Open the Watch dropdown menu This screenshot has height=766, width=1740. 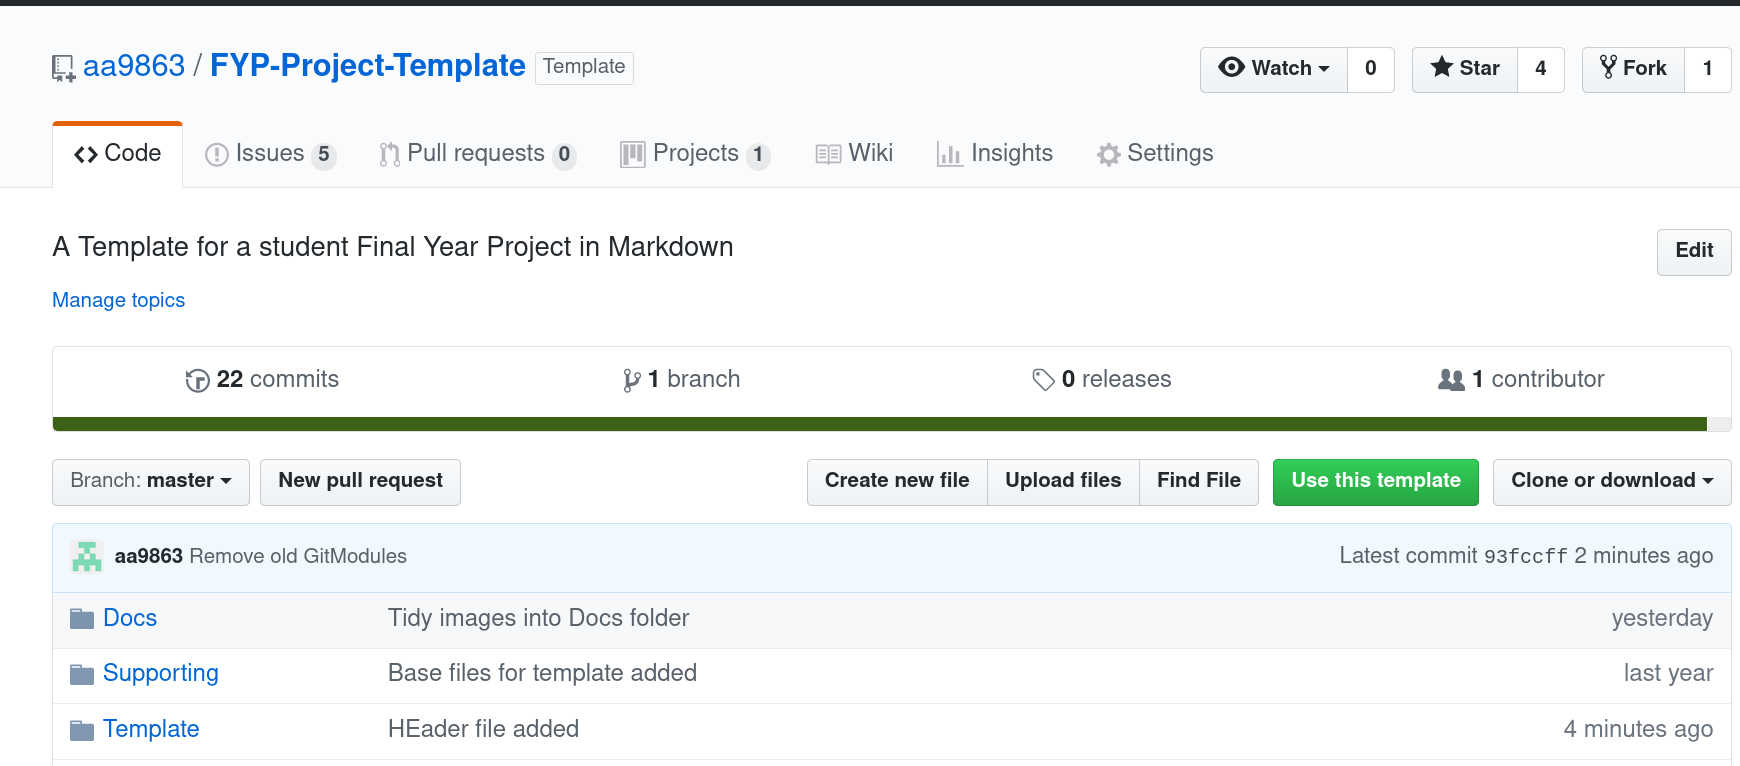click(1274, 69)
